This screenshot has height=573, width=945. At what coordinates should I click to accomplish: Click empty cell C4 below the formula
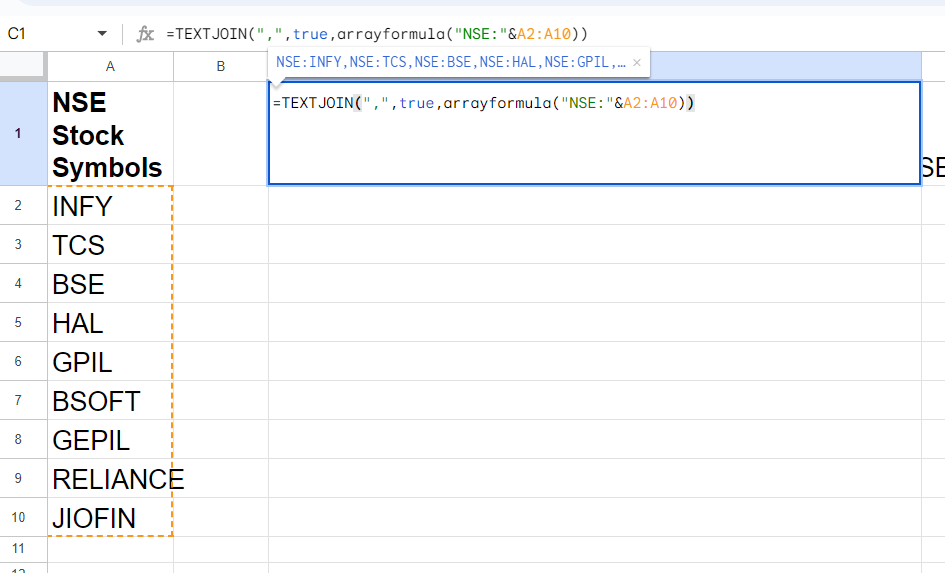coord(595,283)
